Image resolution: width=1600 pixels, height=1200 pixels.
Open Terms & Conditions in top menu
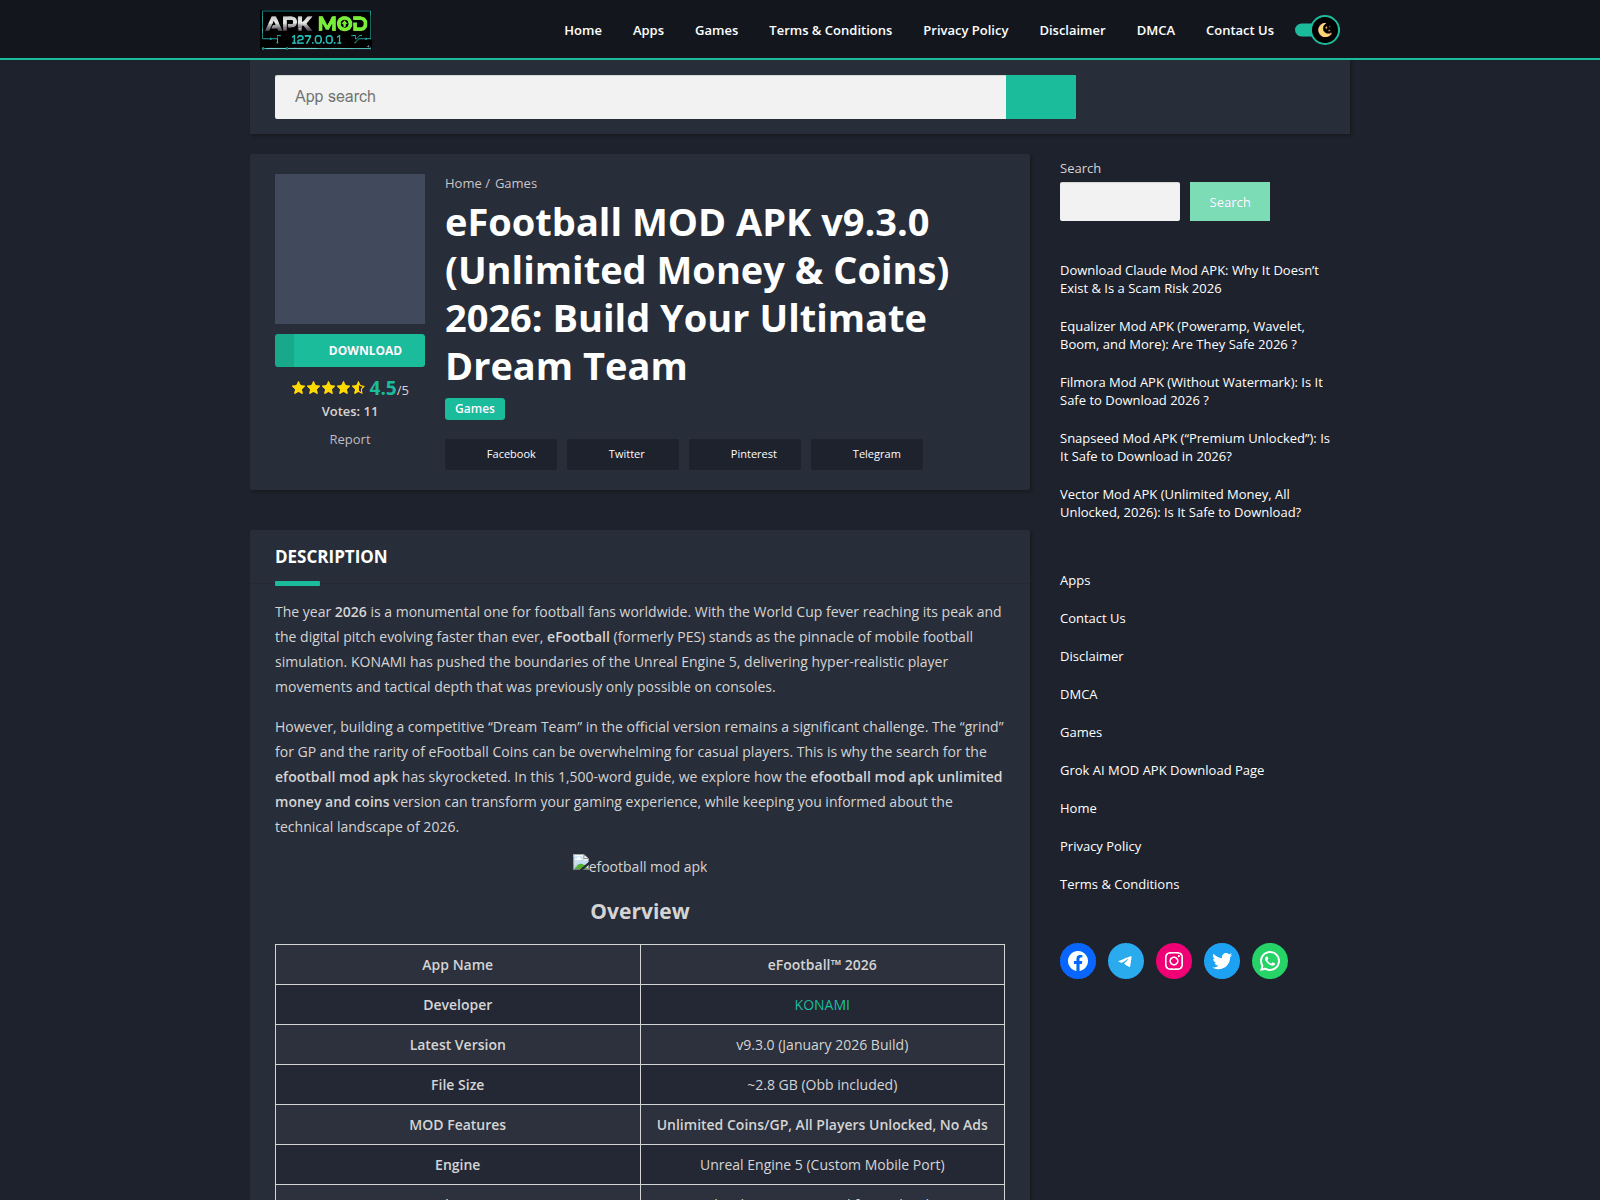[830, 30]
